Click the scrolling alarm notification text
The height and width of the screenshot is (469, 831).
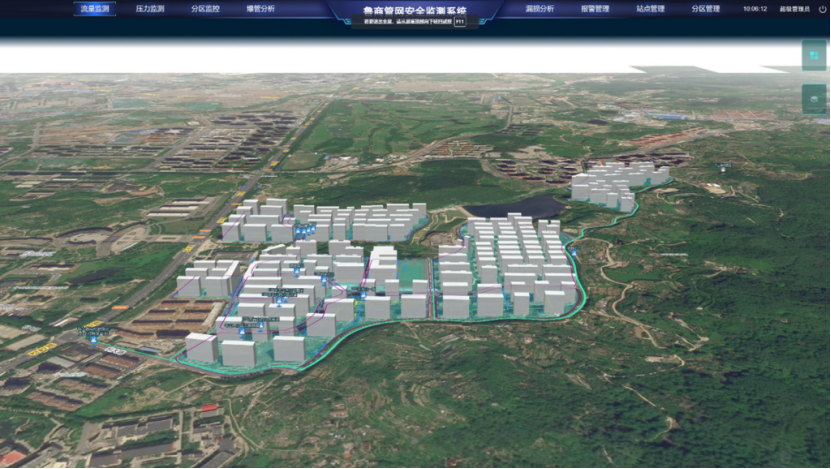401,20
